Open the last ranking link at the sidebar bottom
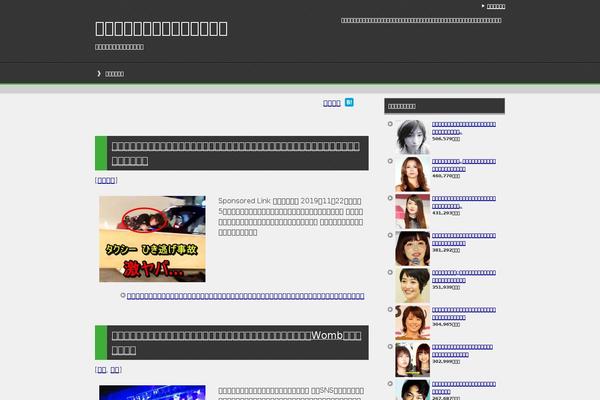 click(464, 387)
